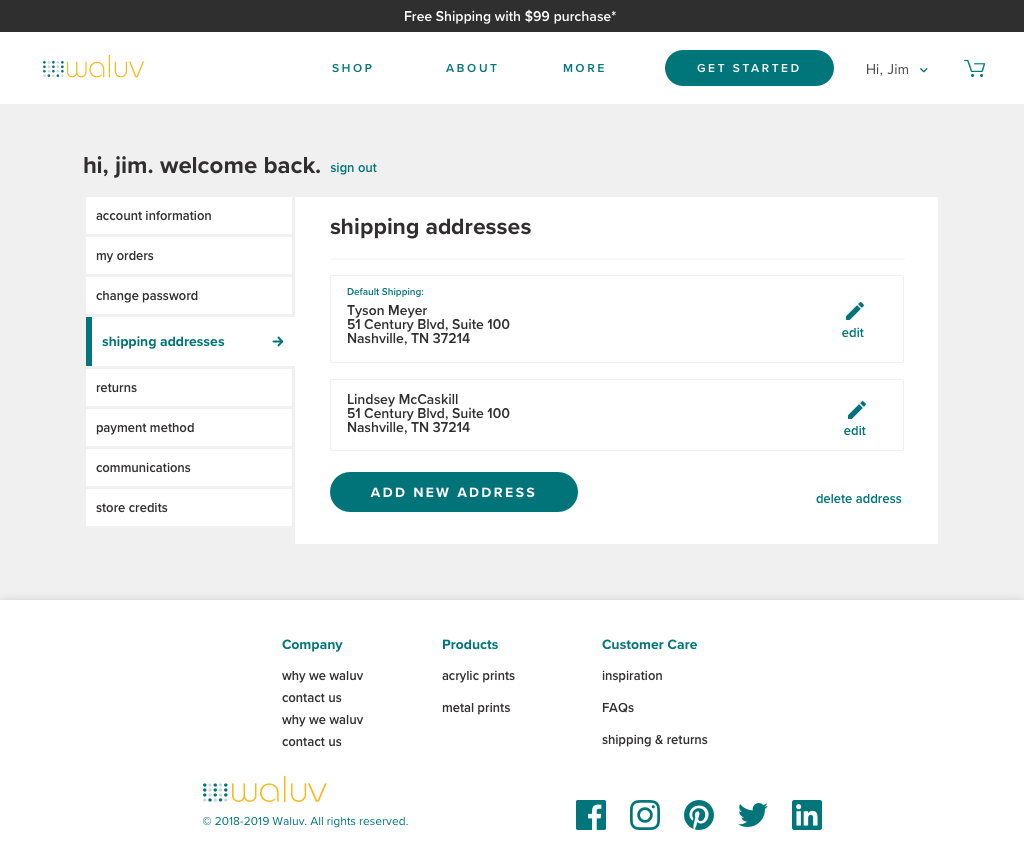Open metal prints footer link
Image resolution: width=1024 pixels, height=854 pixels.
(x=476, y=708)
